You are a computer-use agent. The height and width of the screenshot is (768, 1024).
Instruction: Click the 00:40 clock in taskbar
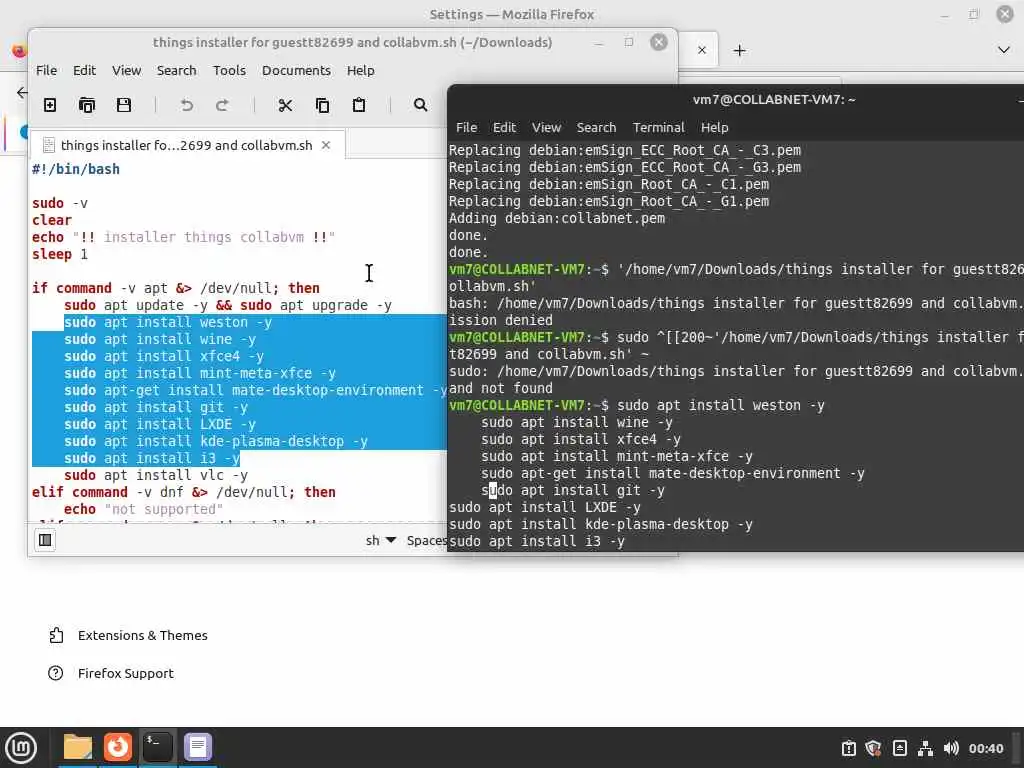[985, 748]
